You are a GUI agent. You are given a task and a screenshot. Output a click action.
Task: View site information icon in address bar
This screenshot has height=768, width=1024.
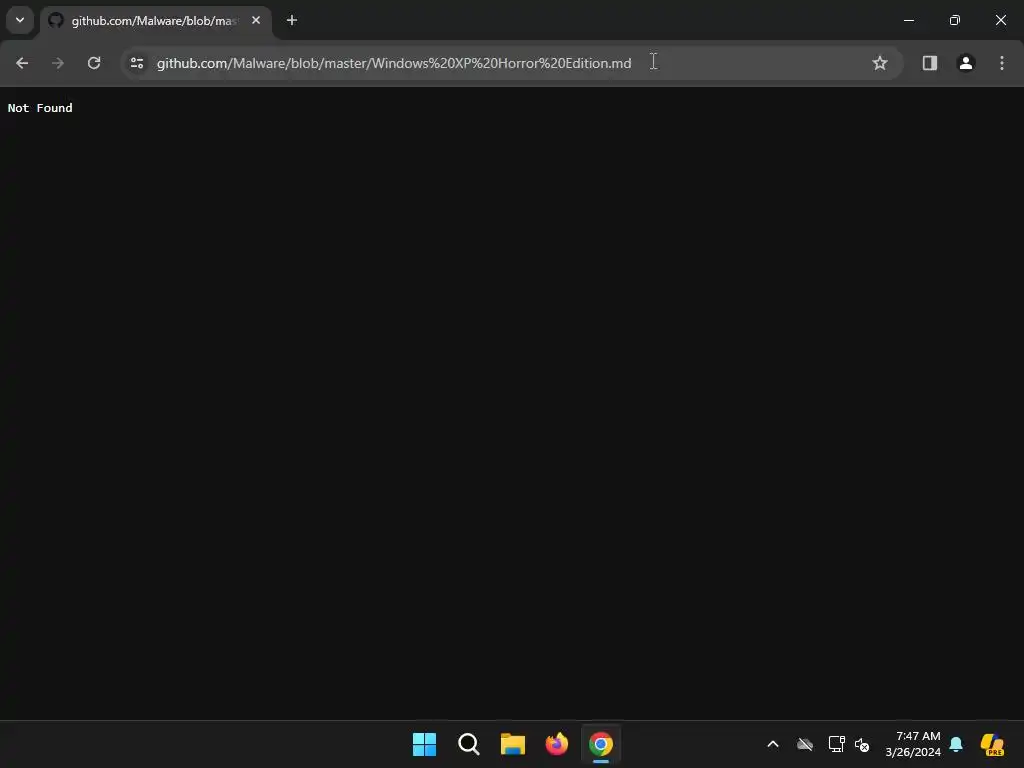click(x=137, y=63)
